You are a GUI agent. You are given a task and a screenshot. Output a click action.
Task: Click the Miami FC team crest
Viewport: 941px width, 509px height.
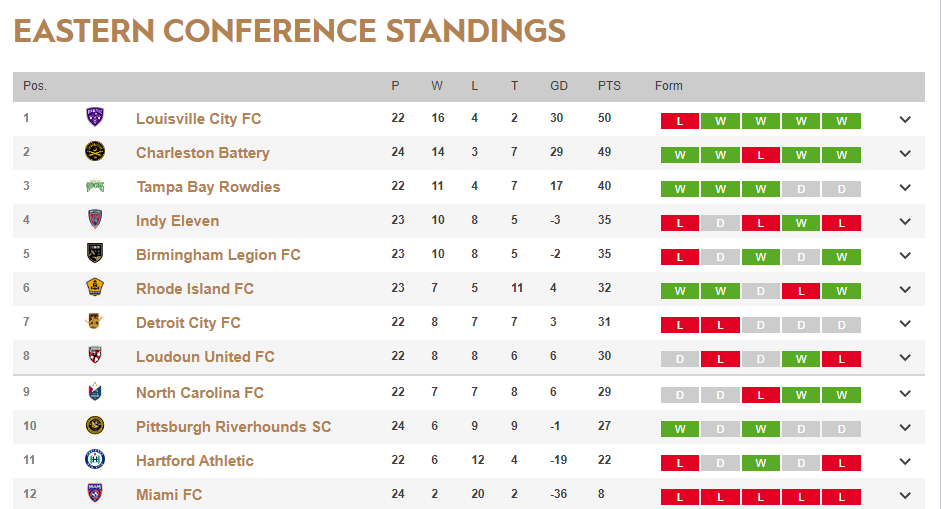coord(95,494)
